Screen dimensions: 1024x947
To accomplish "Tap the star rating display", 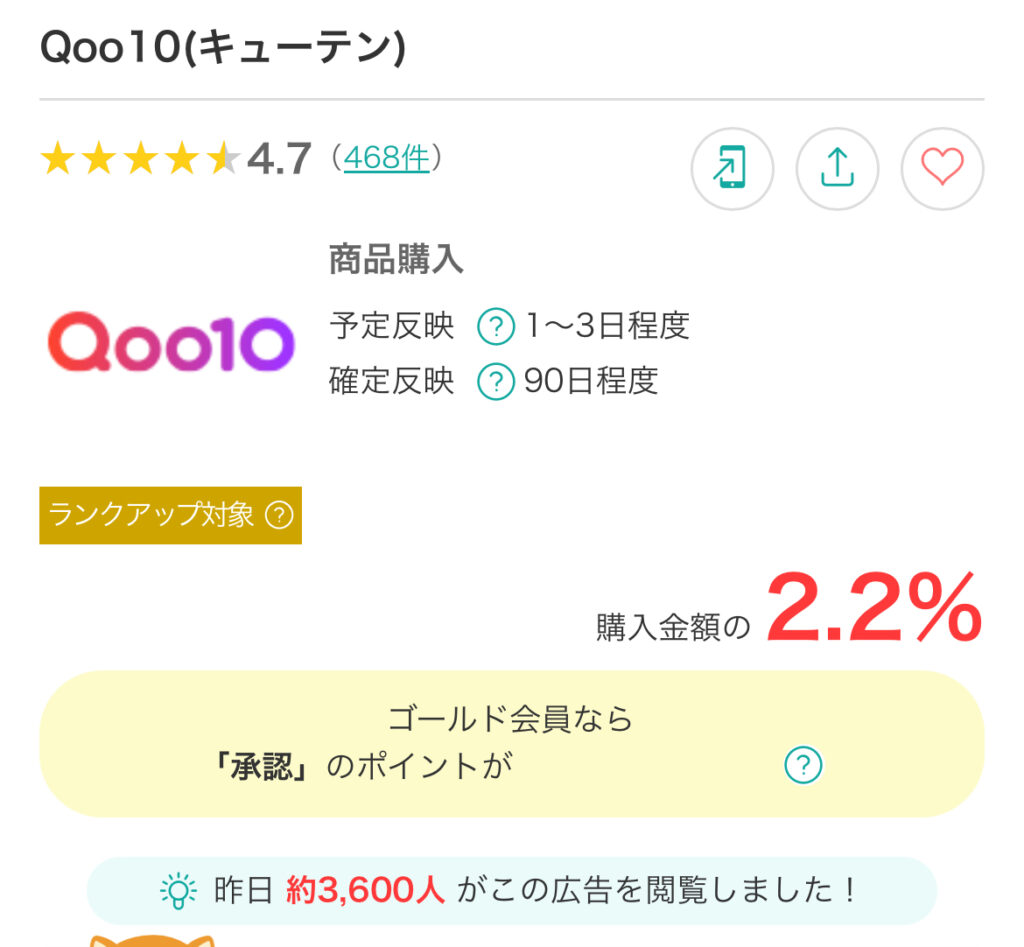I will click(x=140, y=159).
